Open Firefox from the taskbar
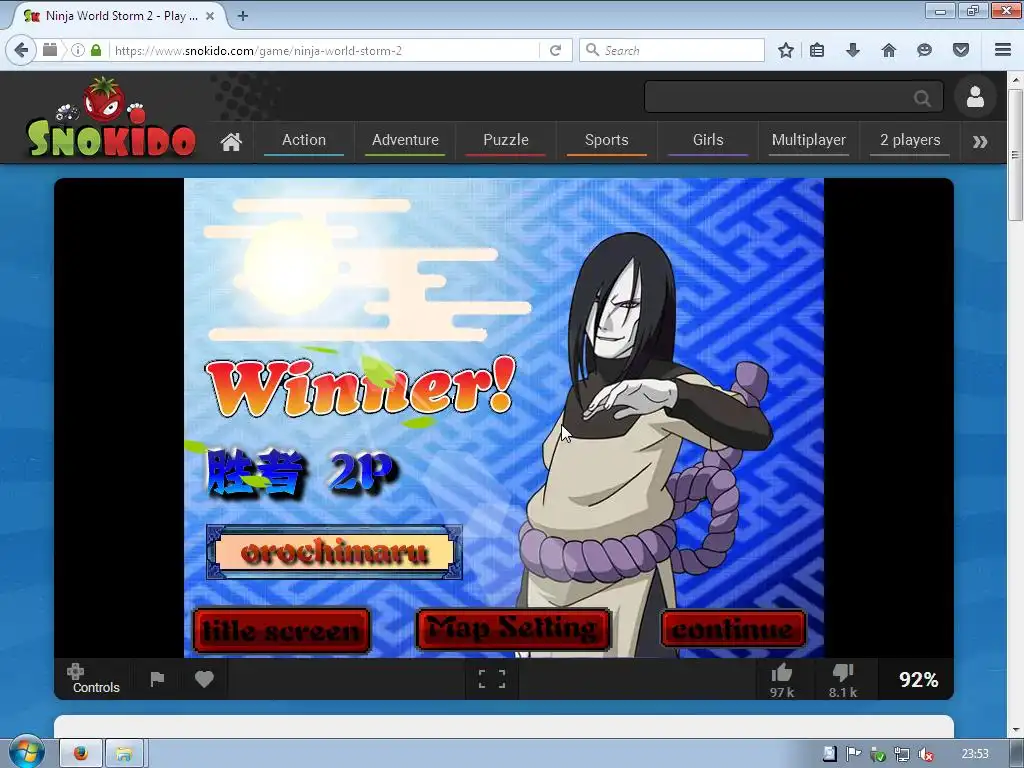The height and width of the screenshot is (768, 1024). tap(81, 754)
